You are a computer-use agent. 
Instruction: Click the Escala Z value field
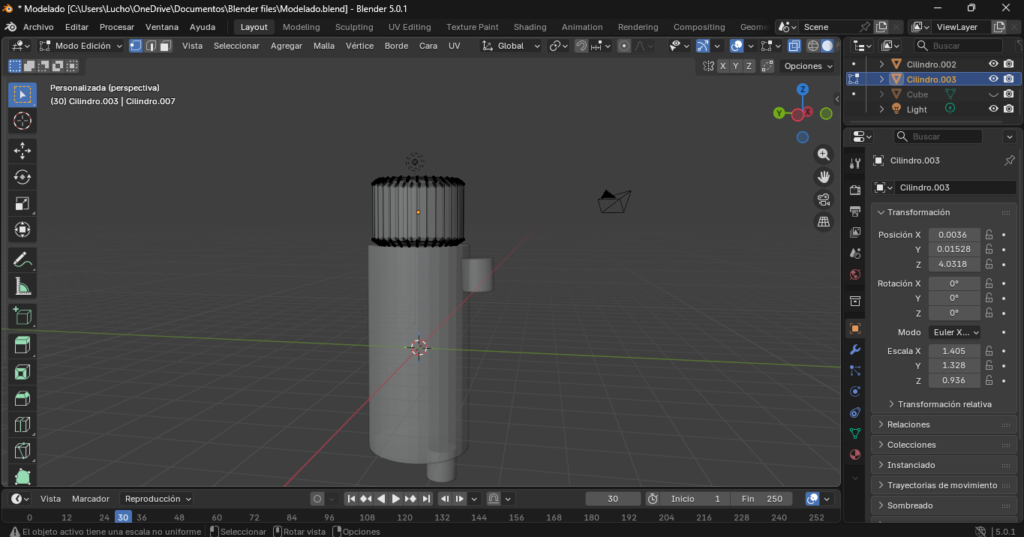click(x=953, y=381)
